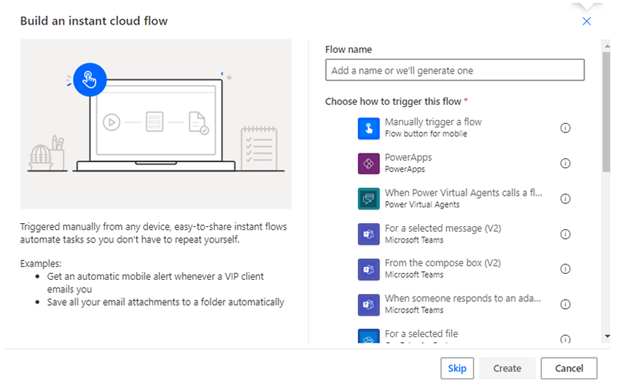Click the trigger list scrollbar thumb
This screenshot has height=383, width=624.
coord(606,111)
